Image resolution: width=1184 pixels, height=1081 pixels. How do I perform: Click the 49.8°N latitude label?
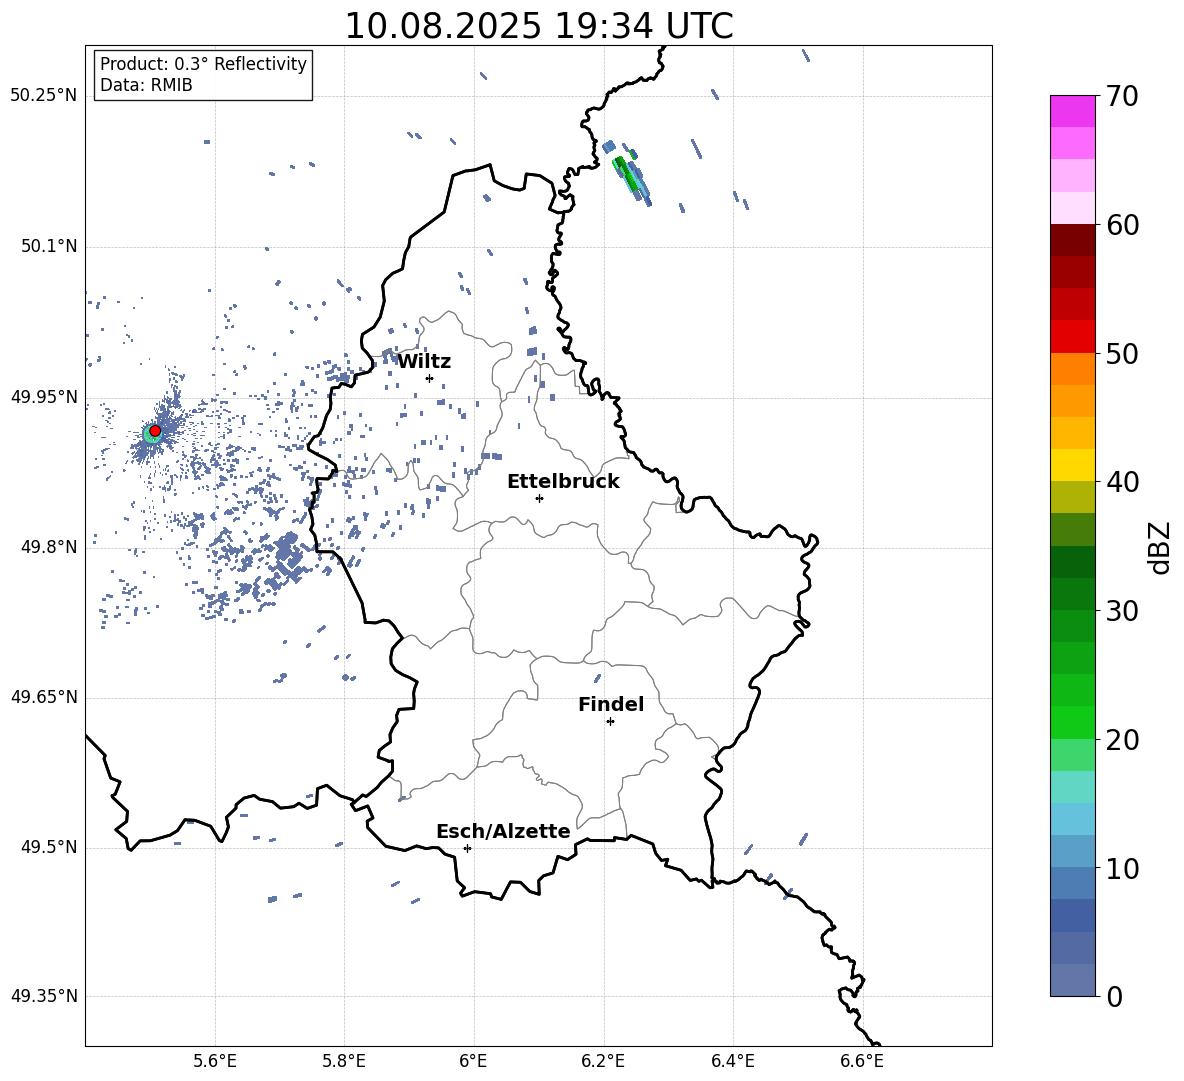[49, 547]
